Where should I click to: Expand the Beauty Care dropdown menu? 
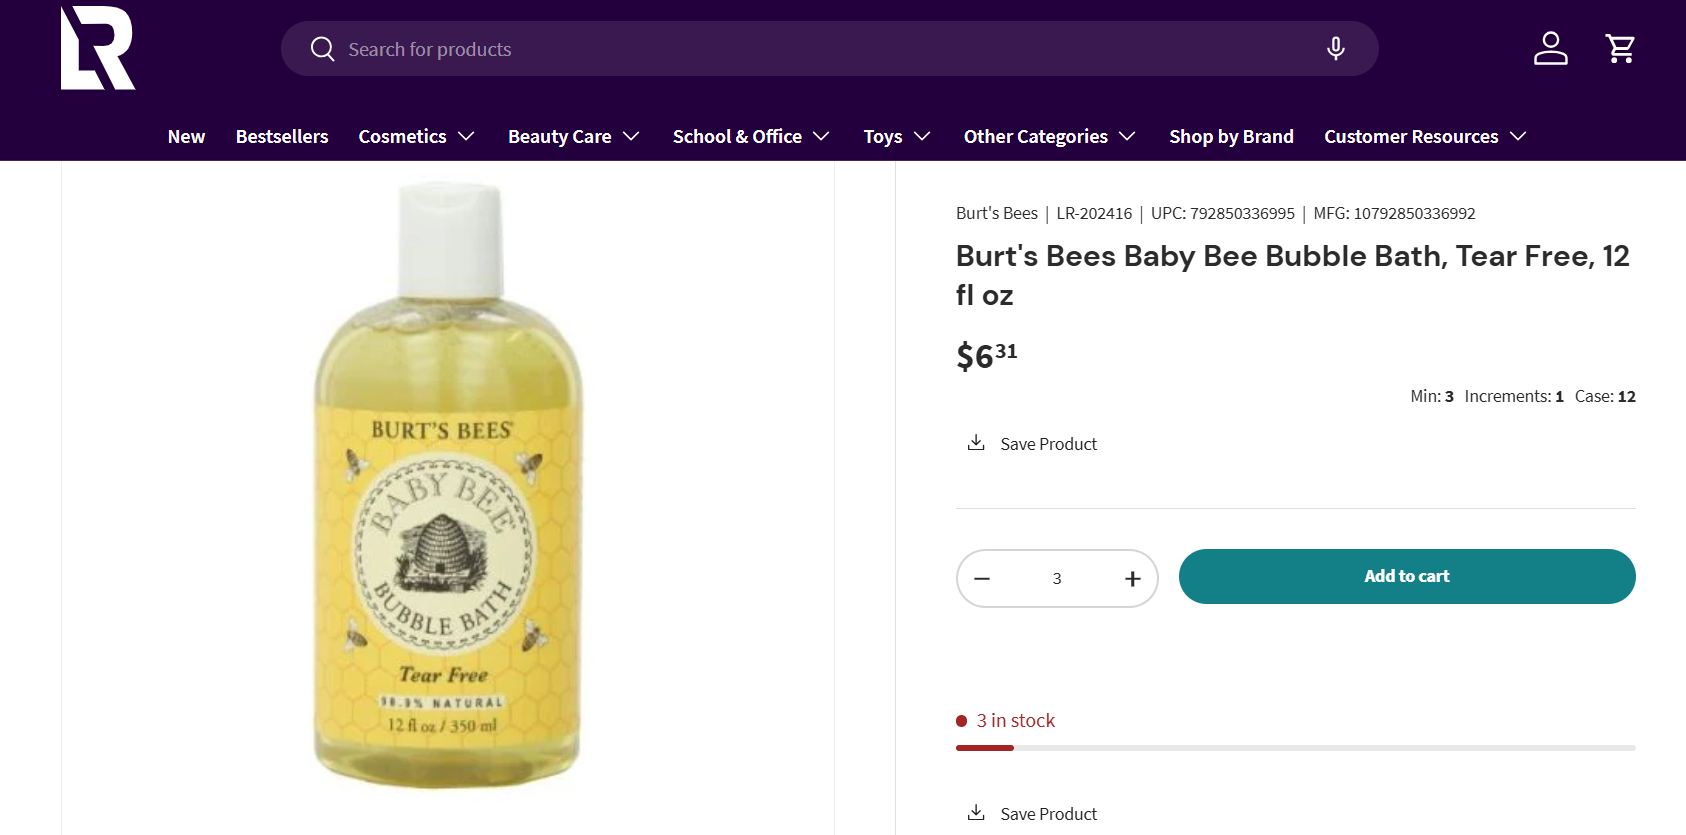(574, 136)
